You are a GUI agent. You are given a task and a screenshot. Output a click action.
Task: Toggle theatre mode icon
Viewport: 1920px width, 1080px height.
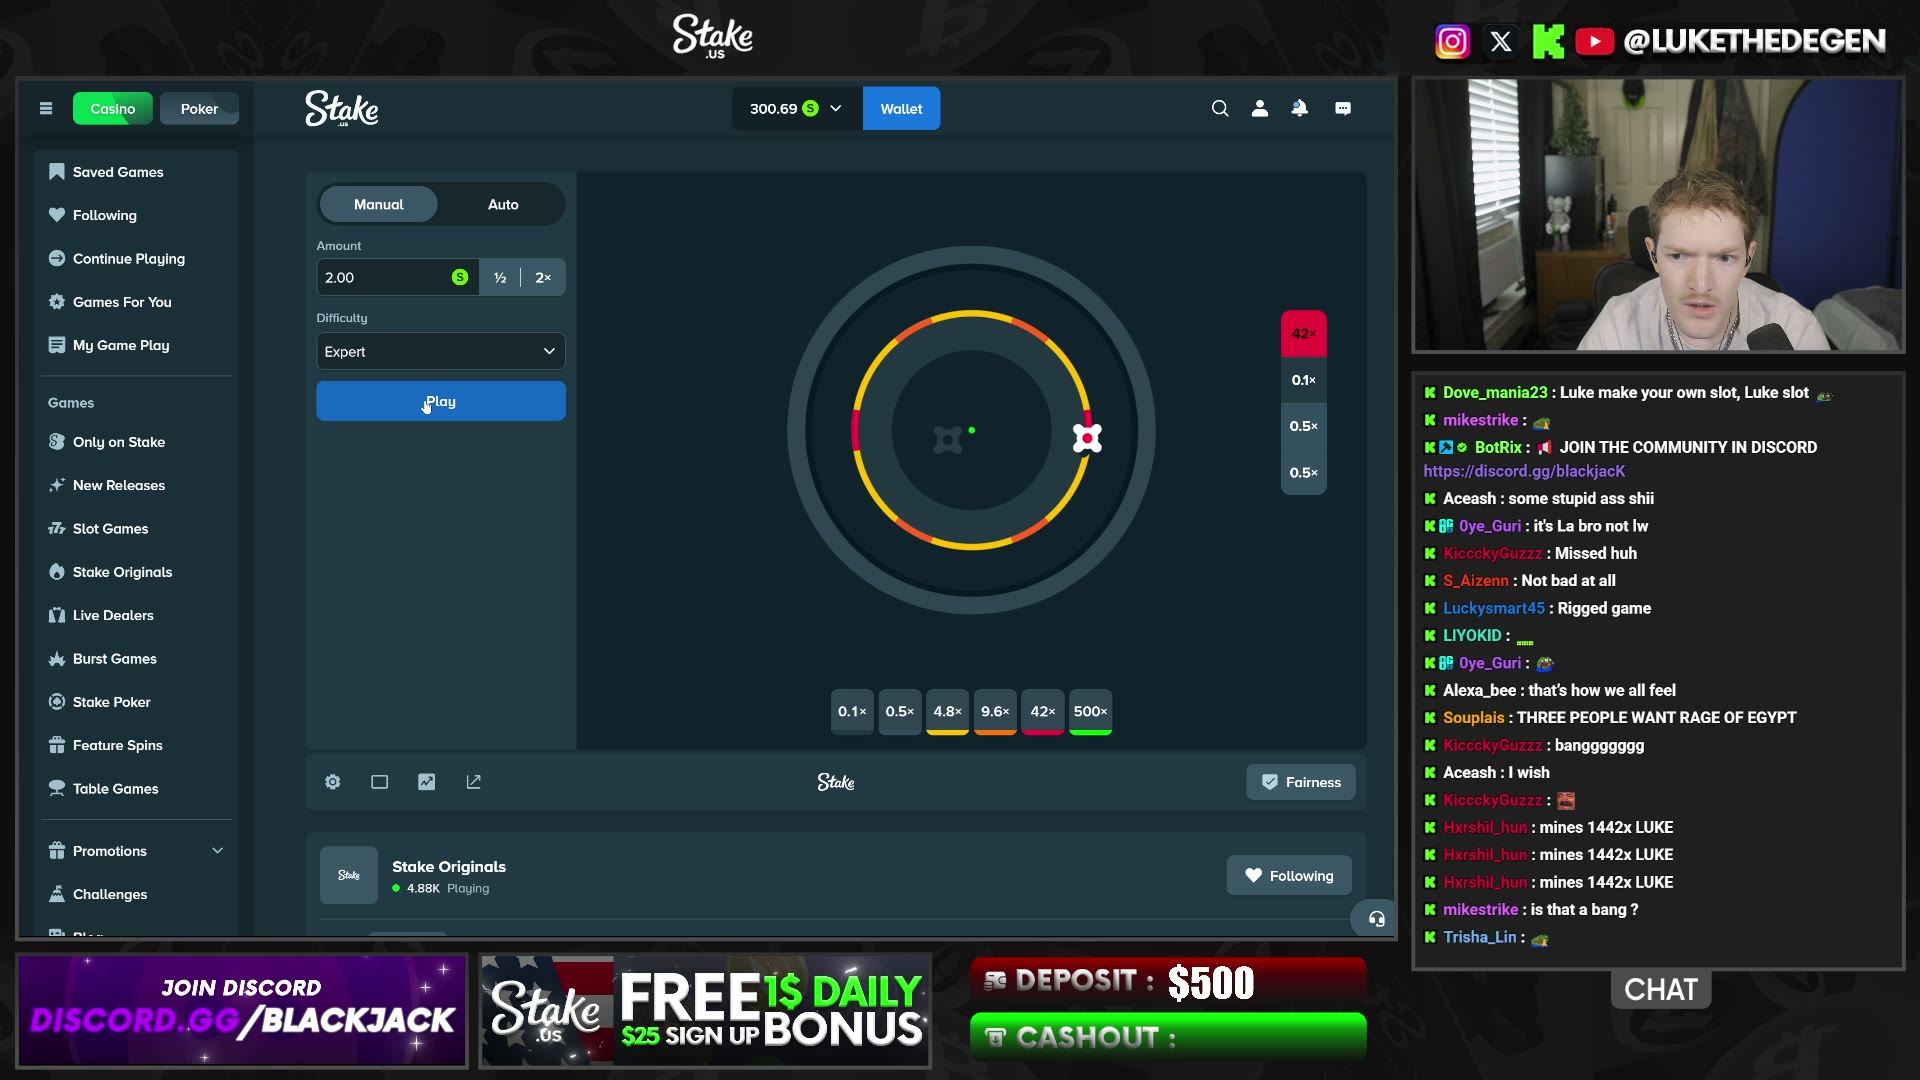pos(380,782)
